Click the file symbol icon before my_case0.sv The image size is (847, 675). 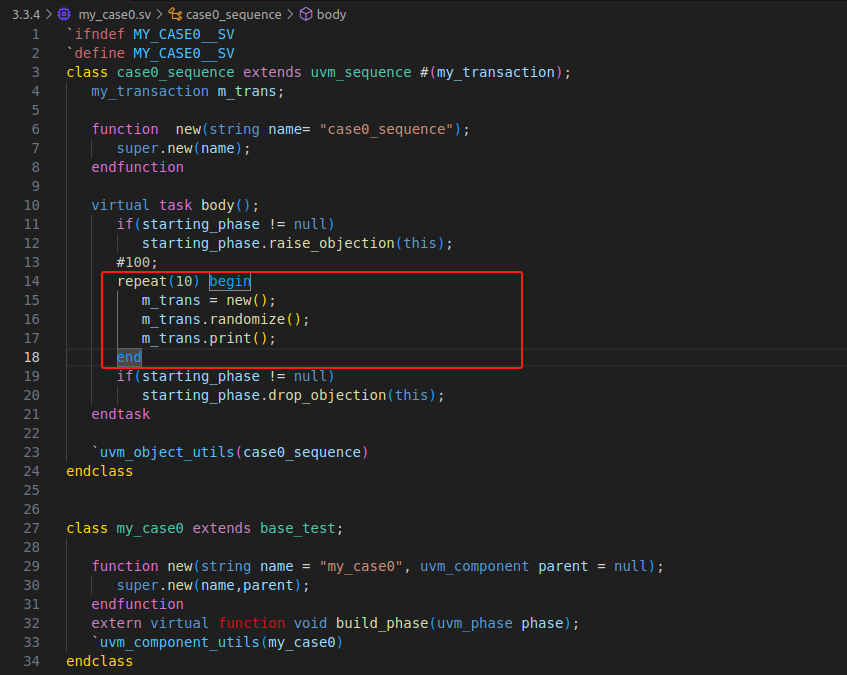point(64,14)
